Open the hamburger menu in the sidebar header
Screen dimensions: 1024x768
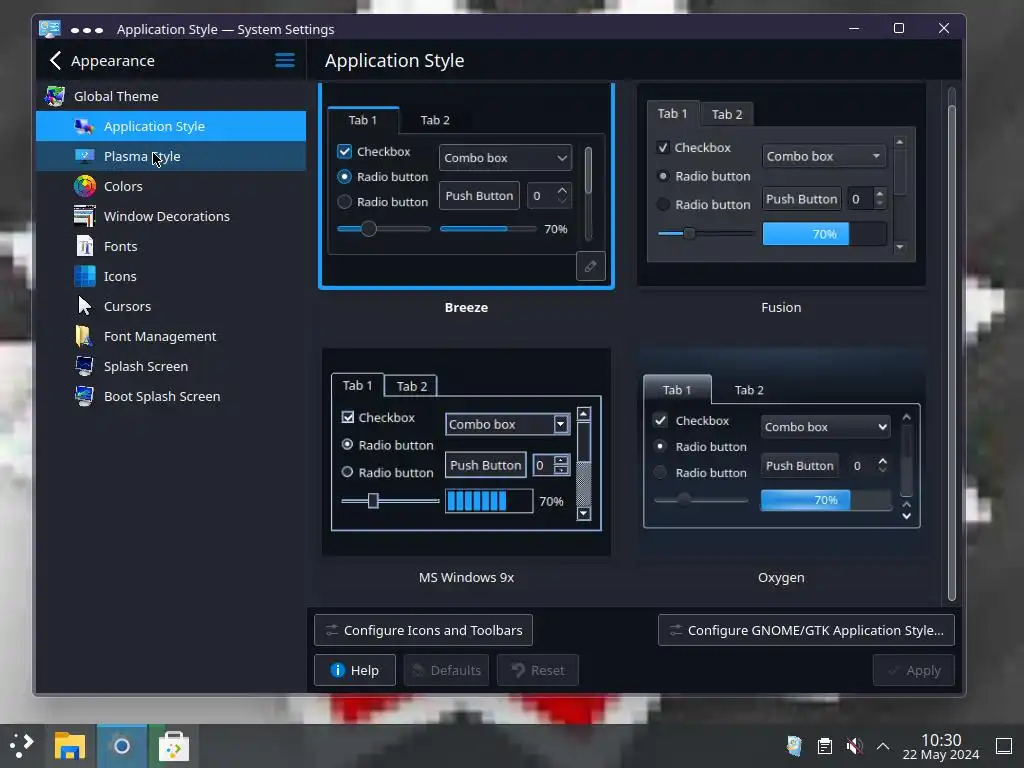284,61
